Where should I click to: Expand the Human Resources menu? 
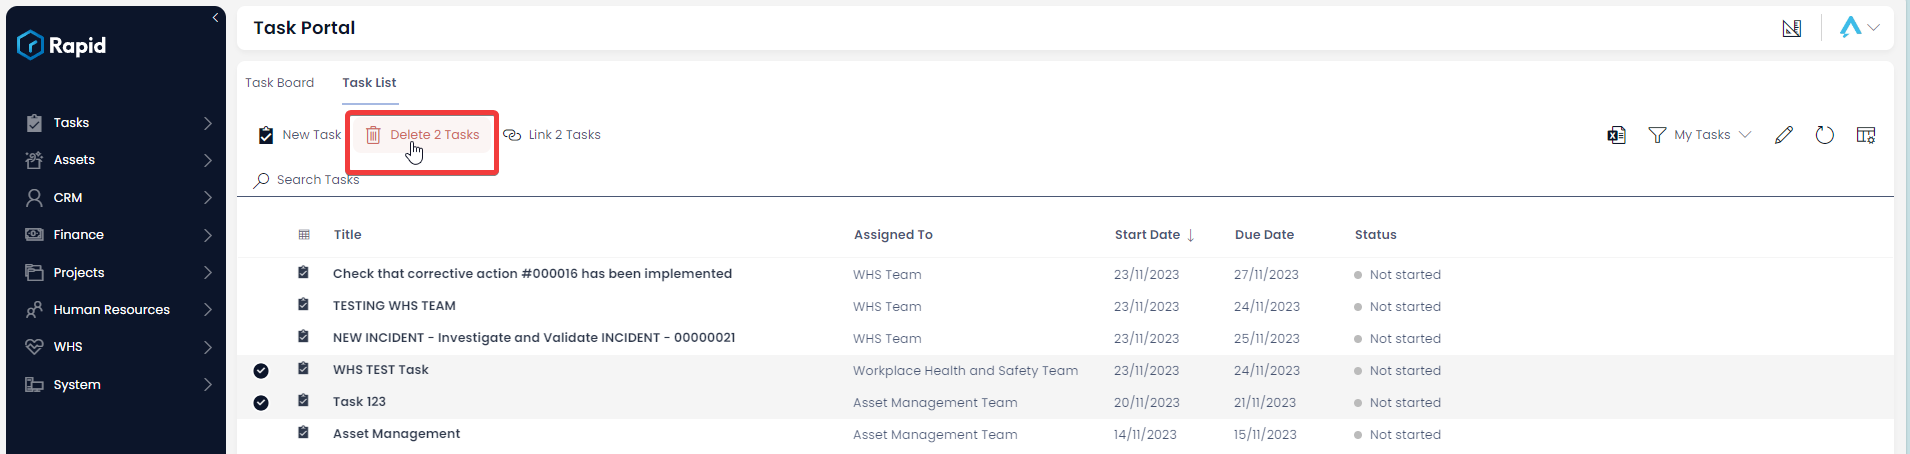tap(116, 310)
